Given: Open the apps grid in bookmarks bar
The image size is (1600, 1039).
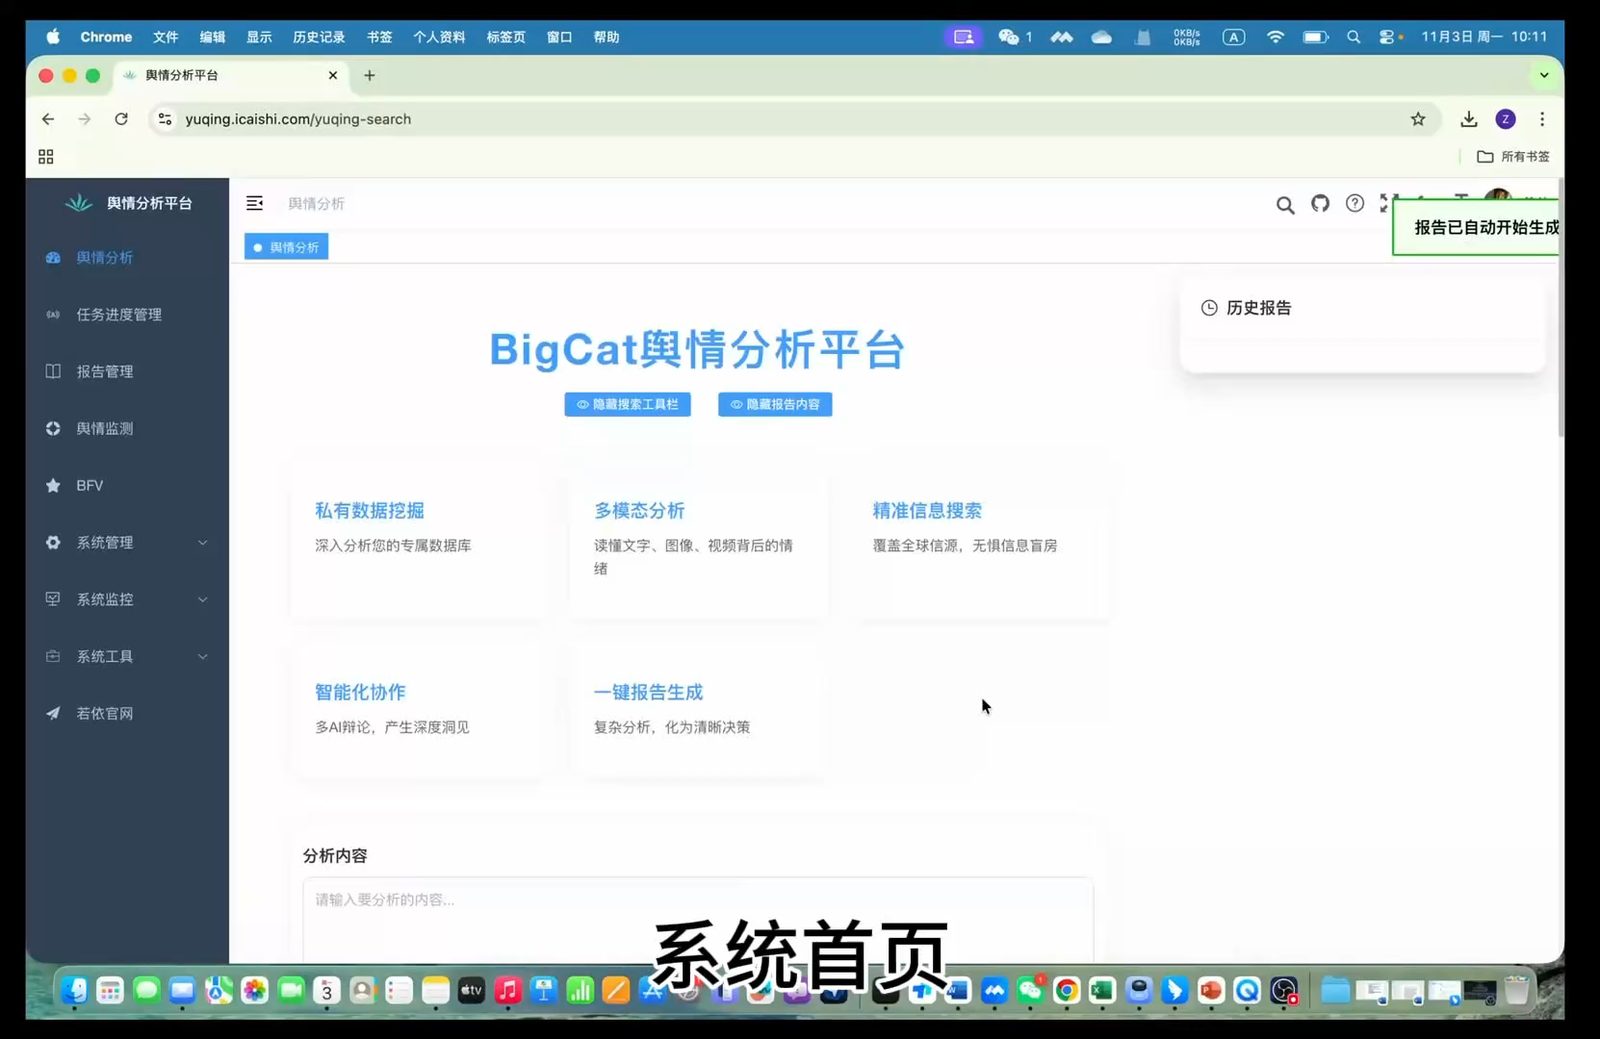Looking at the screenshot, I should pos(46,157).
